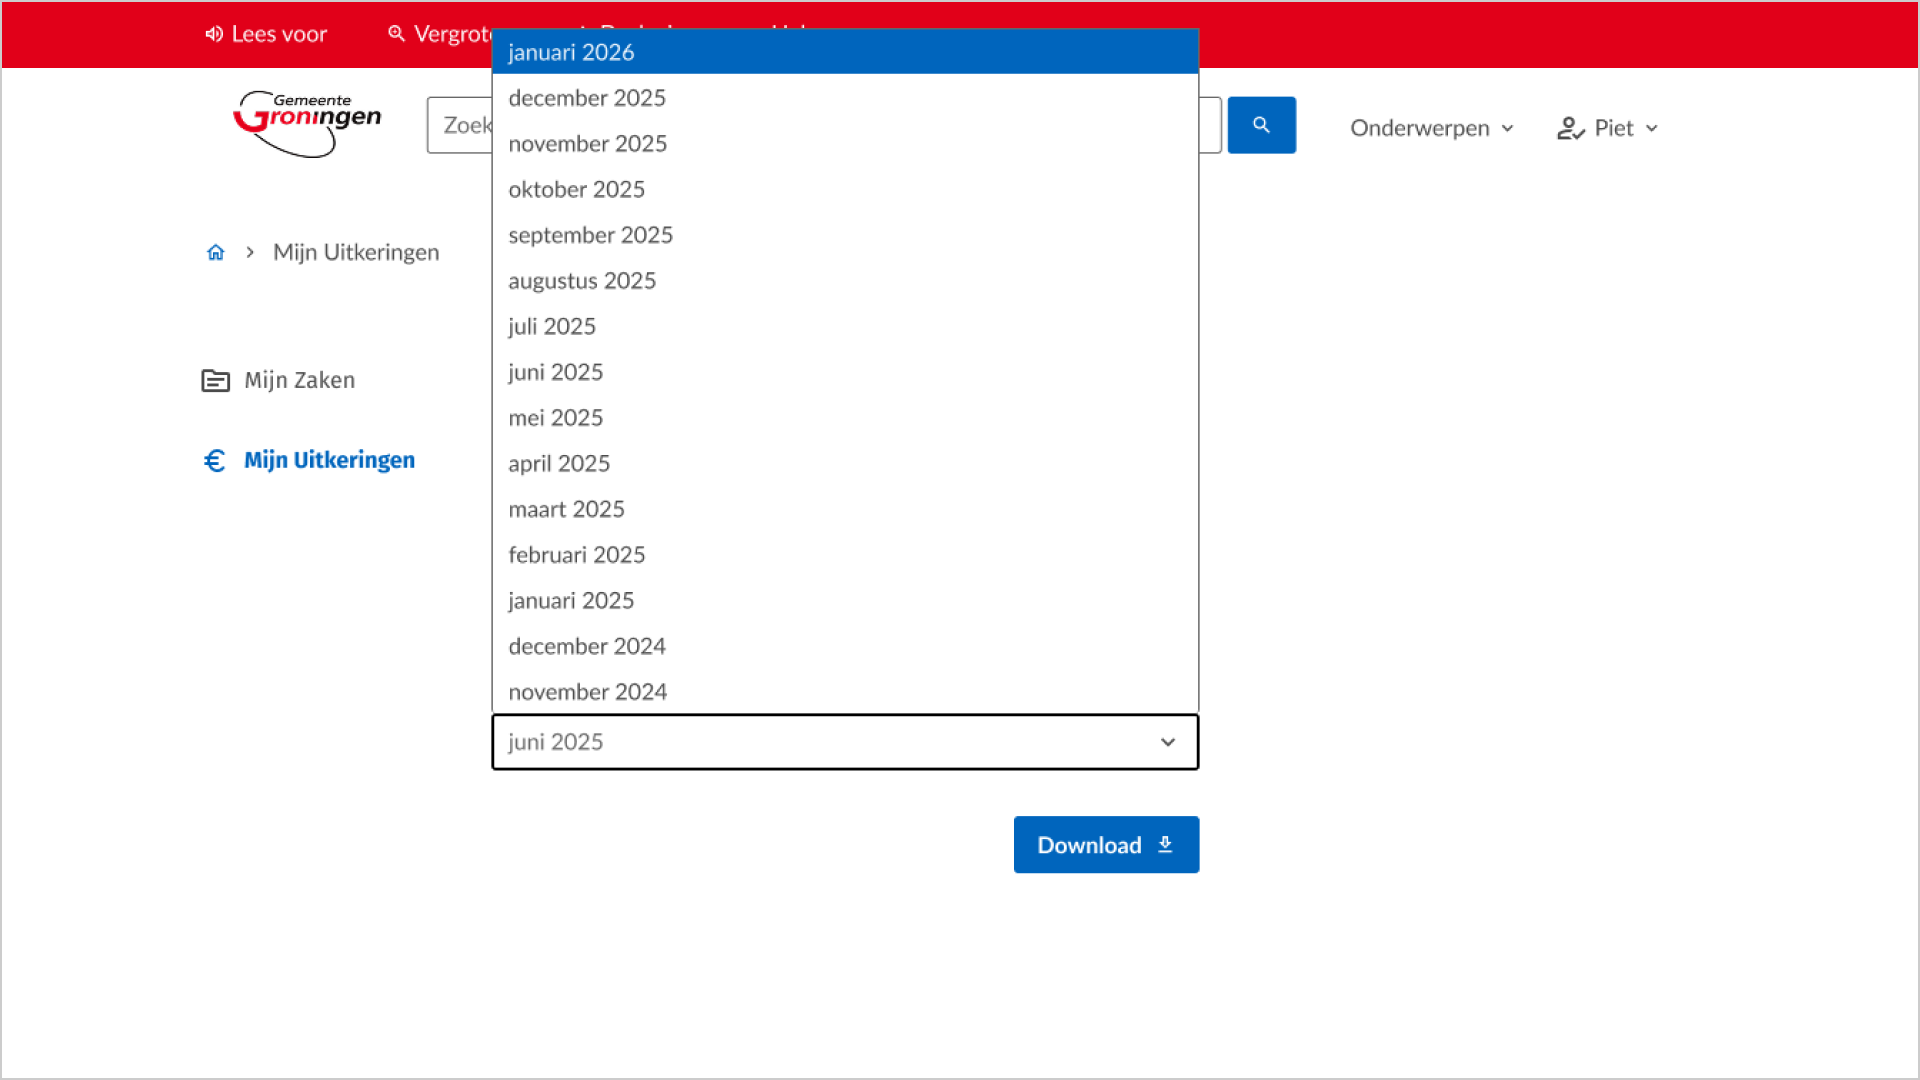The height and width of the screenshot is (1080, 1920).
Task: Click the euro icon for Mijn Uitkeringen
Action: [215, 460]
